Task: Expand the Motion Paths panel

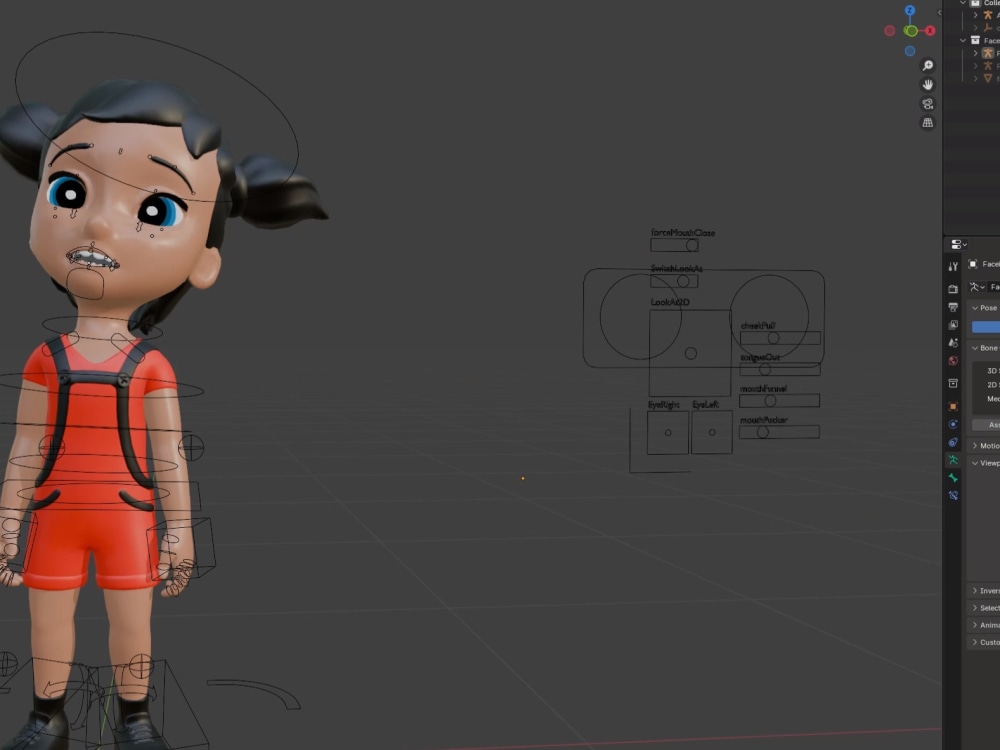Action: tap(975, 446)
